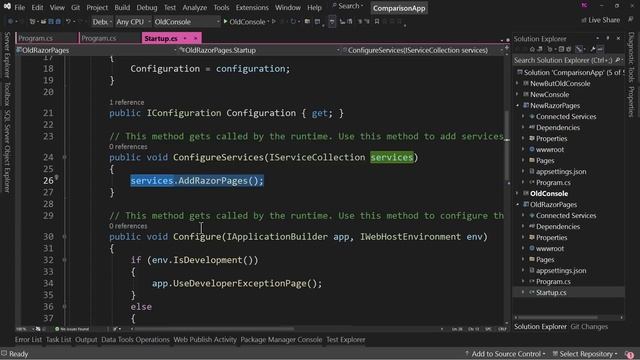The image size is (640, 360).
Task: Click the notifications bell in status bar
Action: [x=629, y=354]
